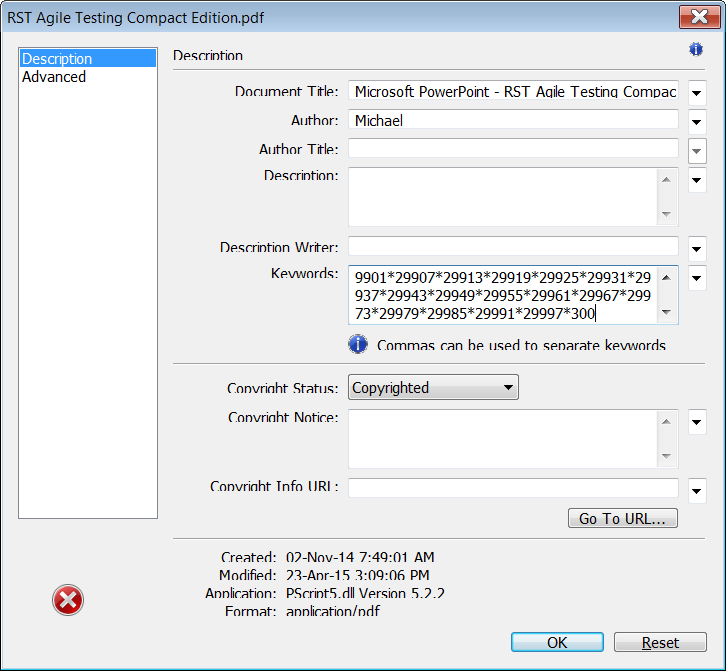Viewport: 726px width, 671px height.
Task: Click the red error X icon
Action: 68,600
